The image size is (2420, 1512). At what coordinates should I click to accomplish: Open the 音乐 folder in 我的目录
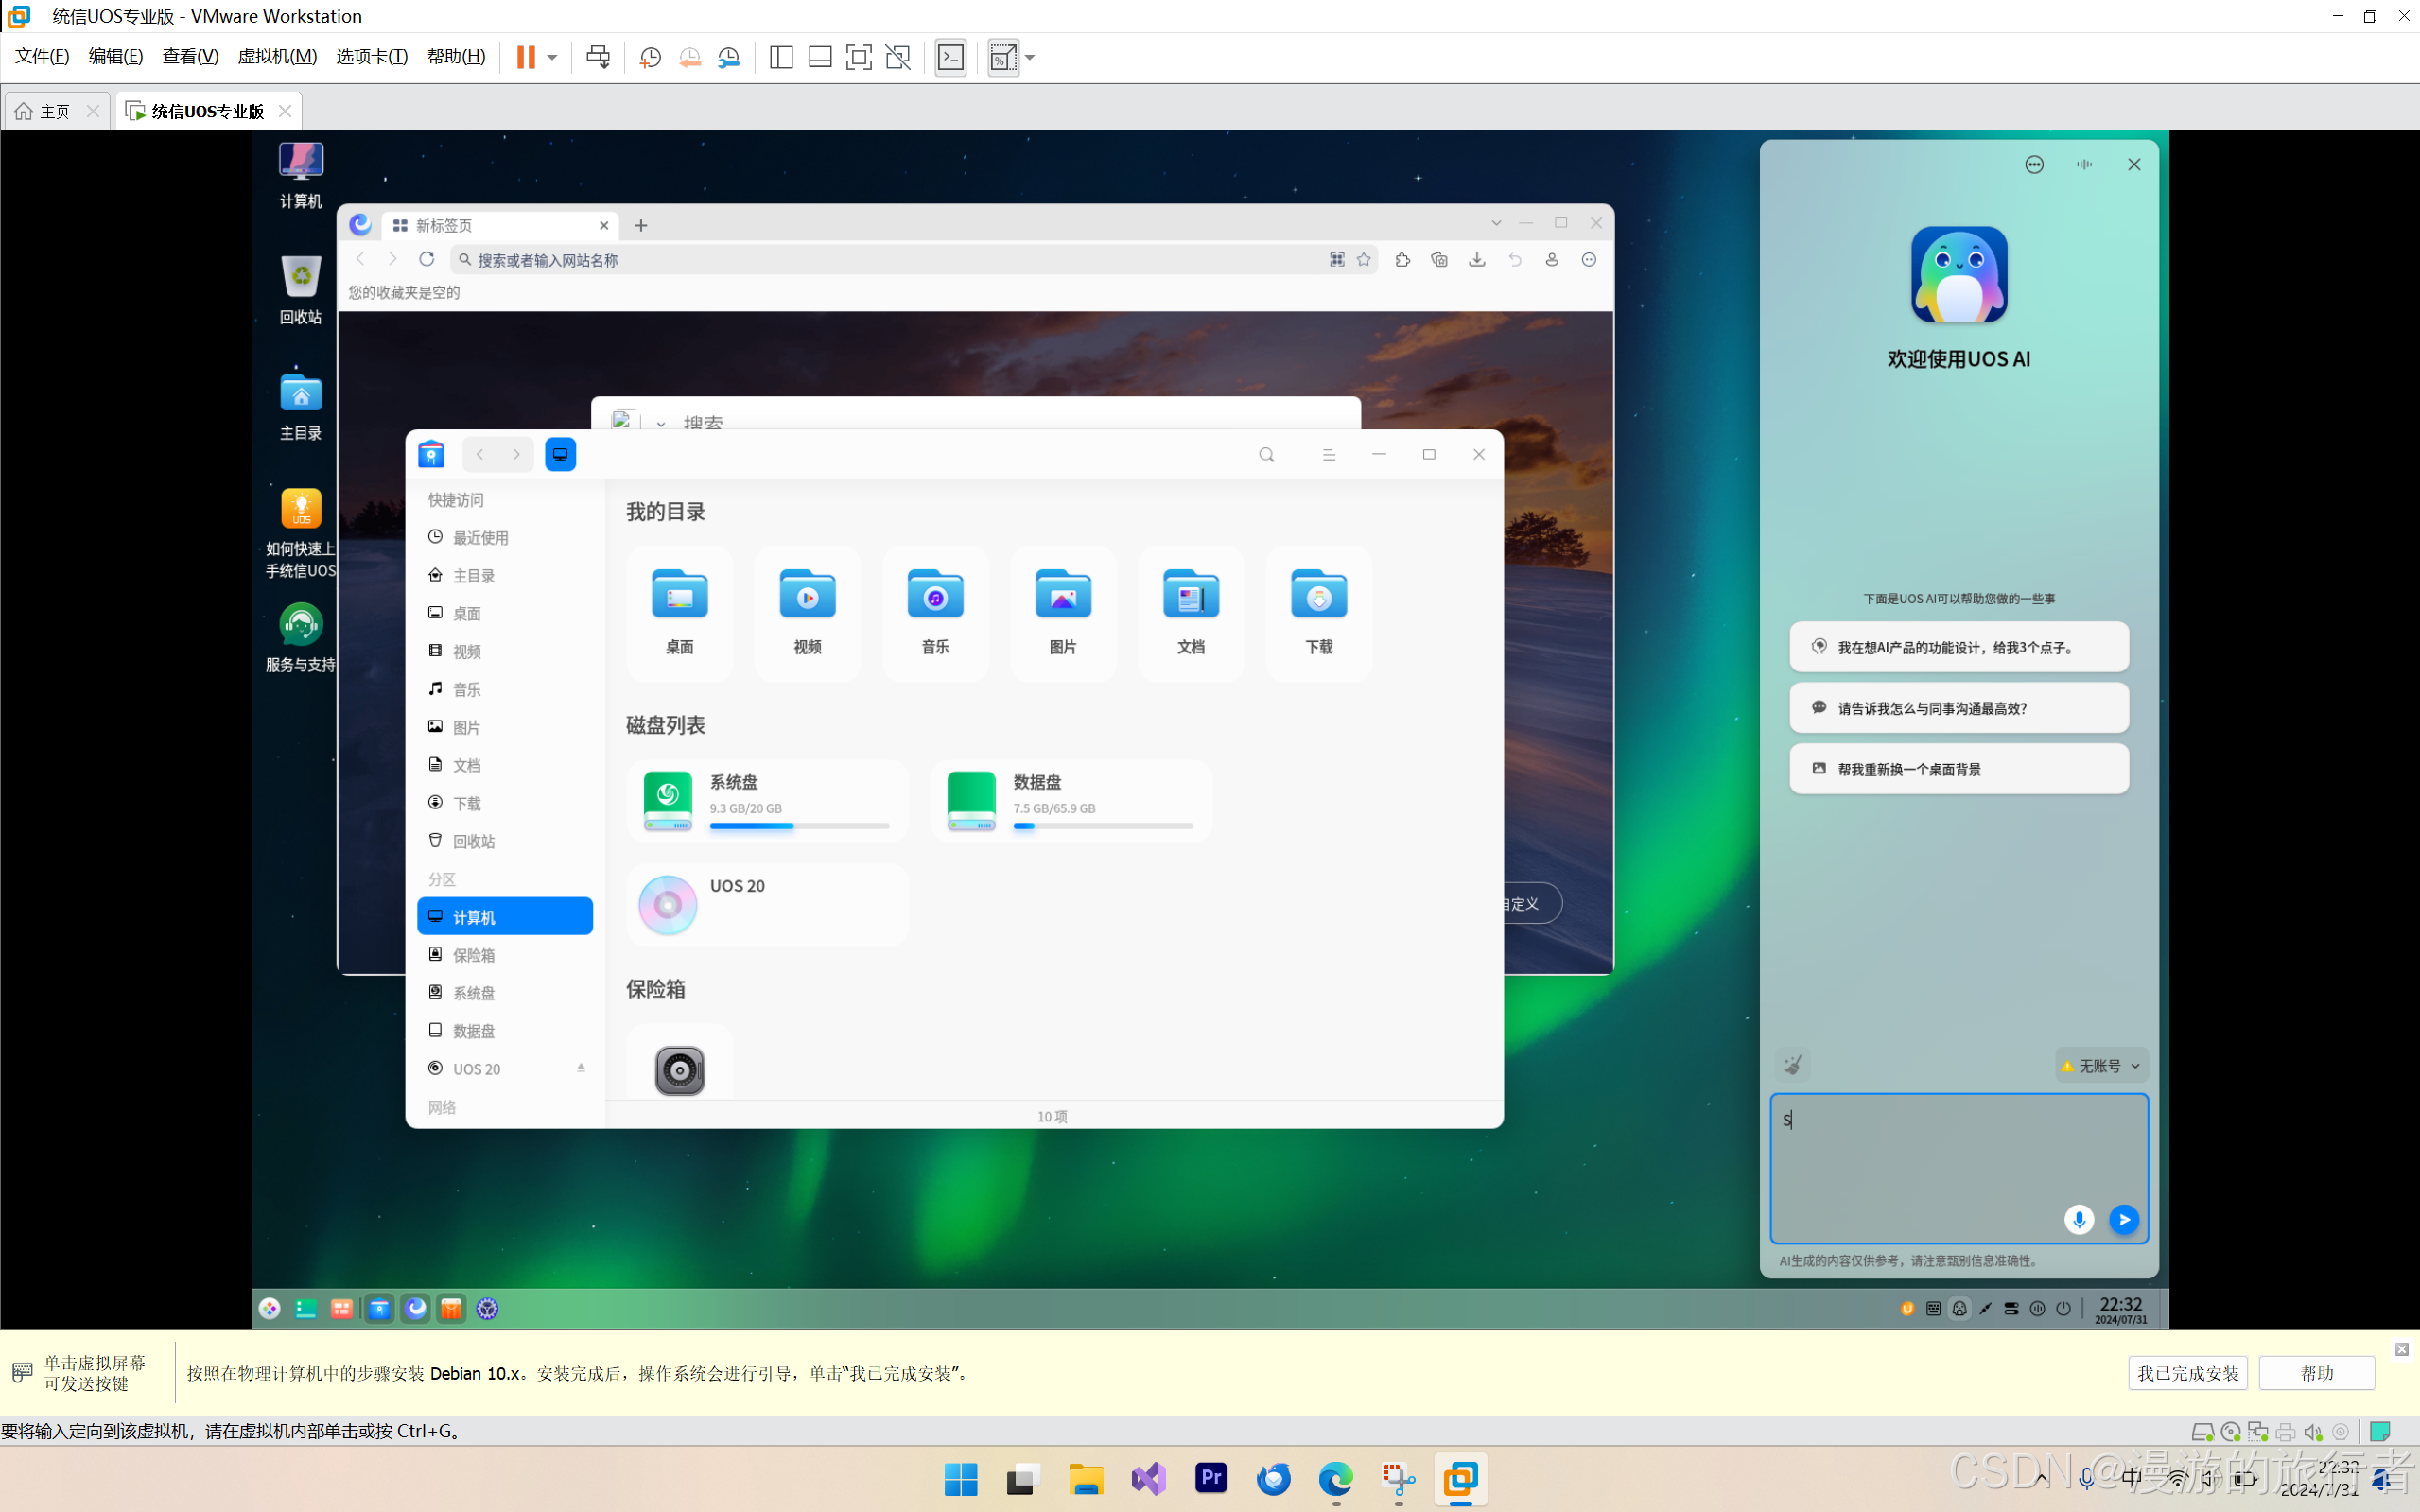935,612
